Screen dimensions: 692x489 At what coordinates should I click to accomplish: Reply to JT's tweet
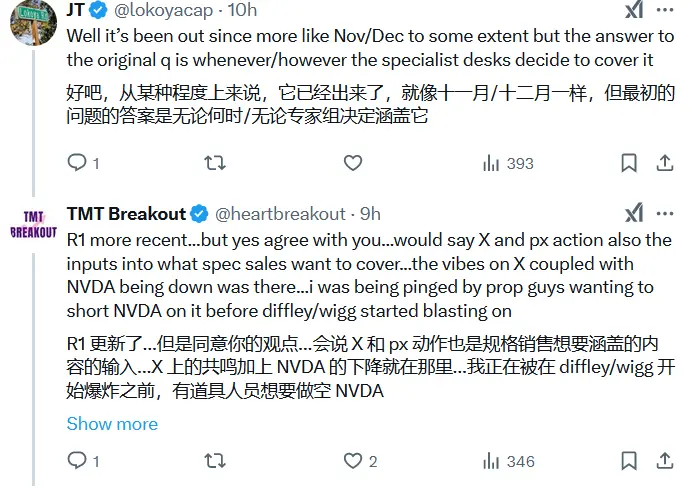(x=77, y=162)
